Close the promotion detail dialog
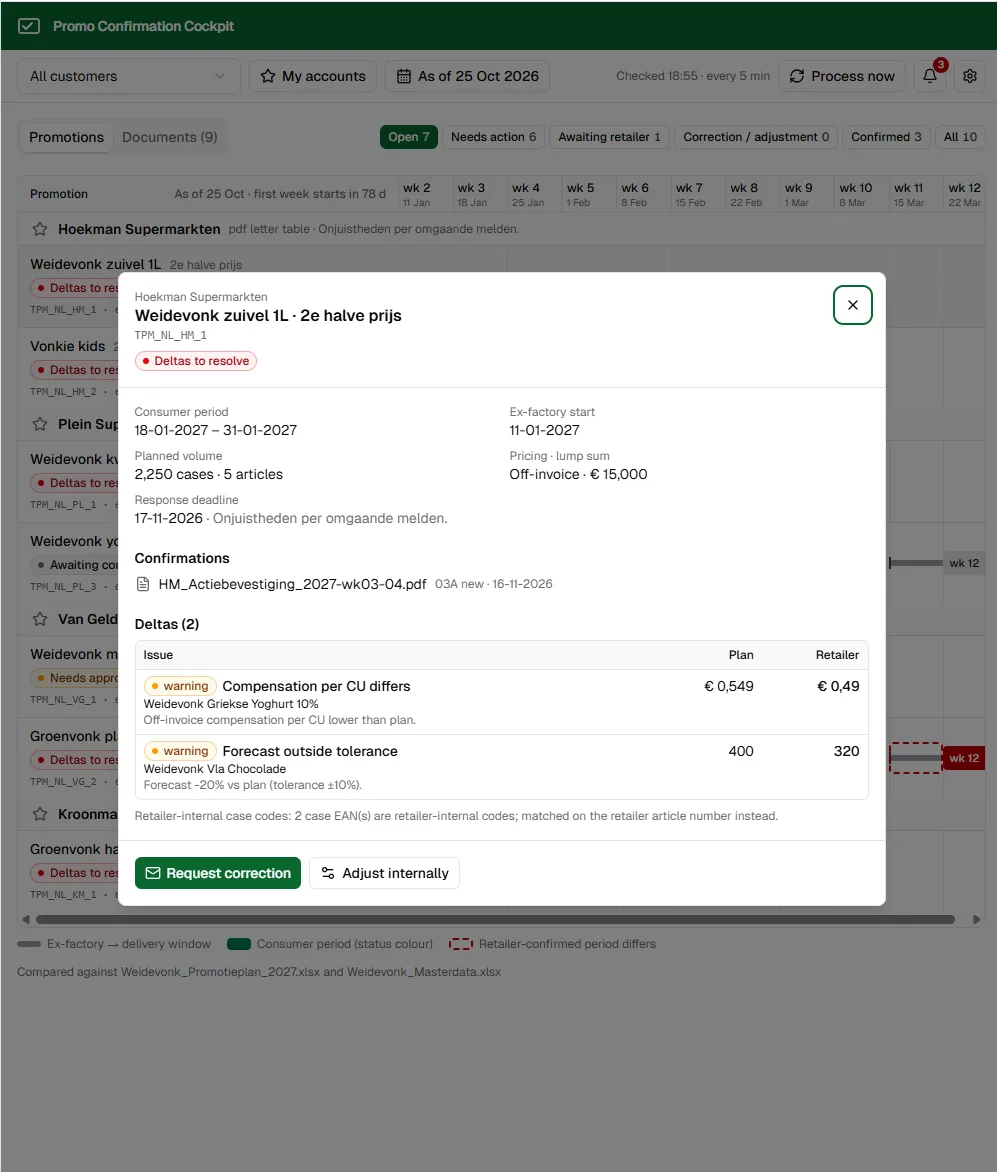Screen dimensions: 997x1172 852,305
